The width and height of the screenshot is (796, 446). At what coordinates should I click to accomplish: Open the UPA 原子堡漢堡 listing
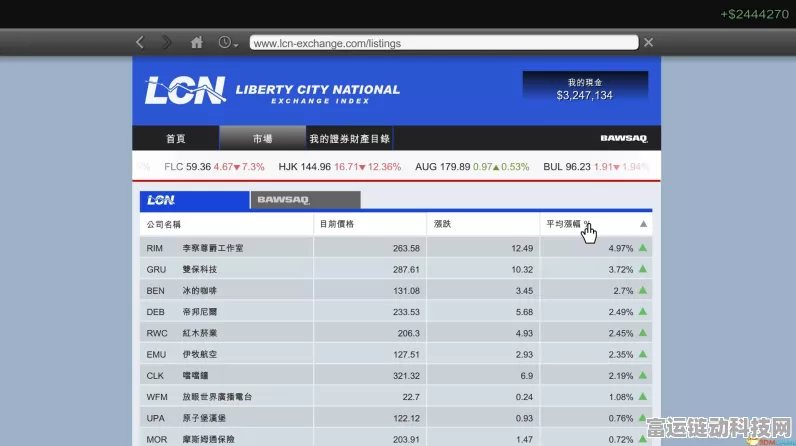coord(396,419)
